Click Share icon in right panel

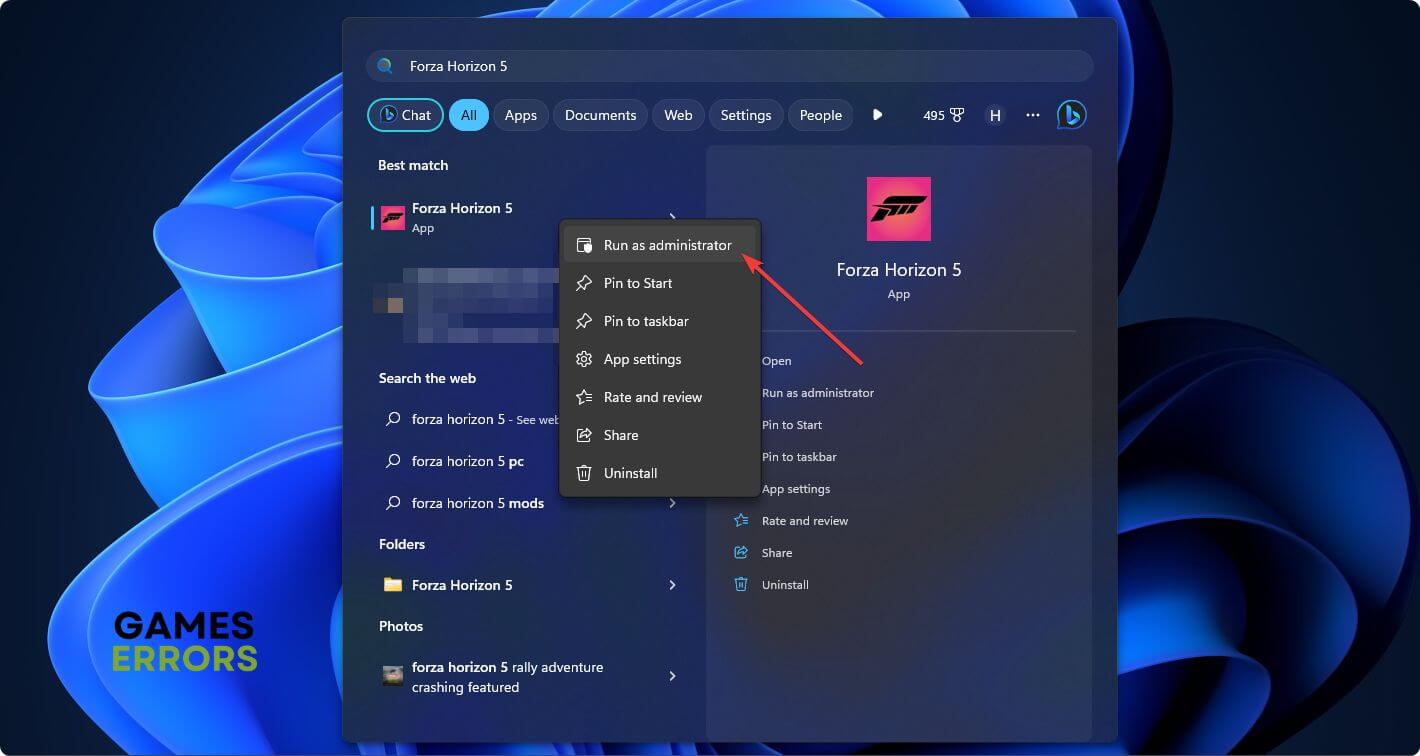pos(741,552)
